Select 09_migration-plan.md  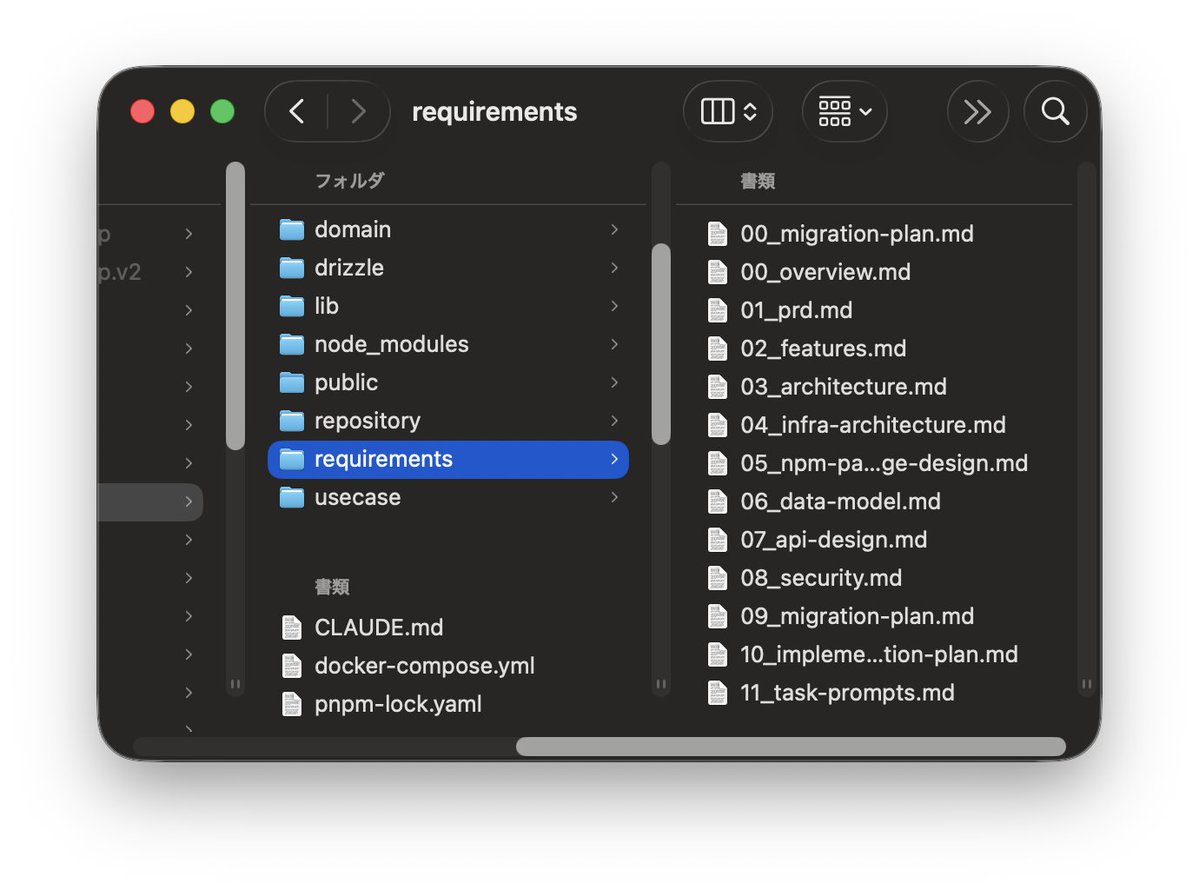[873, 616]
